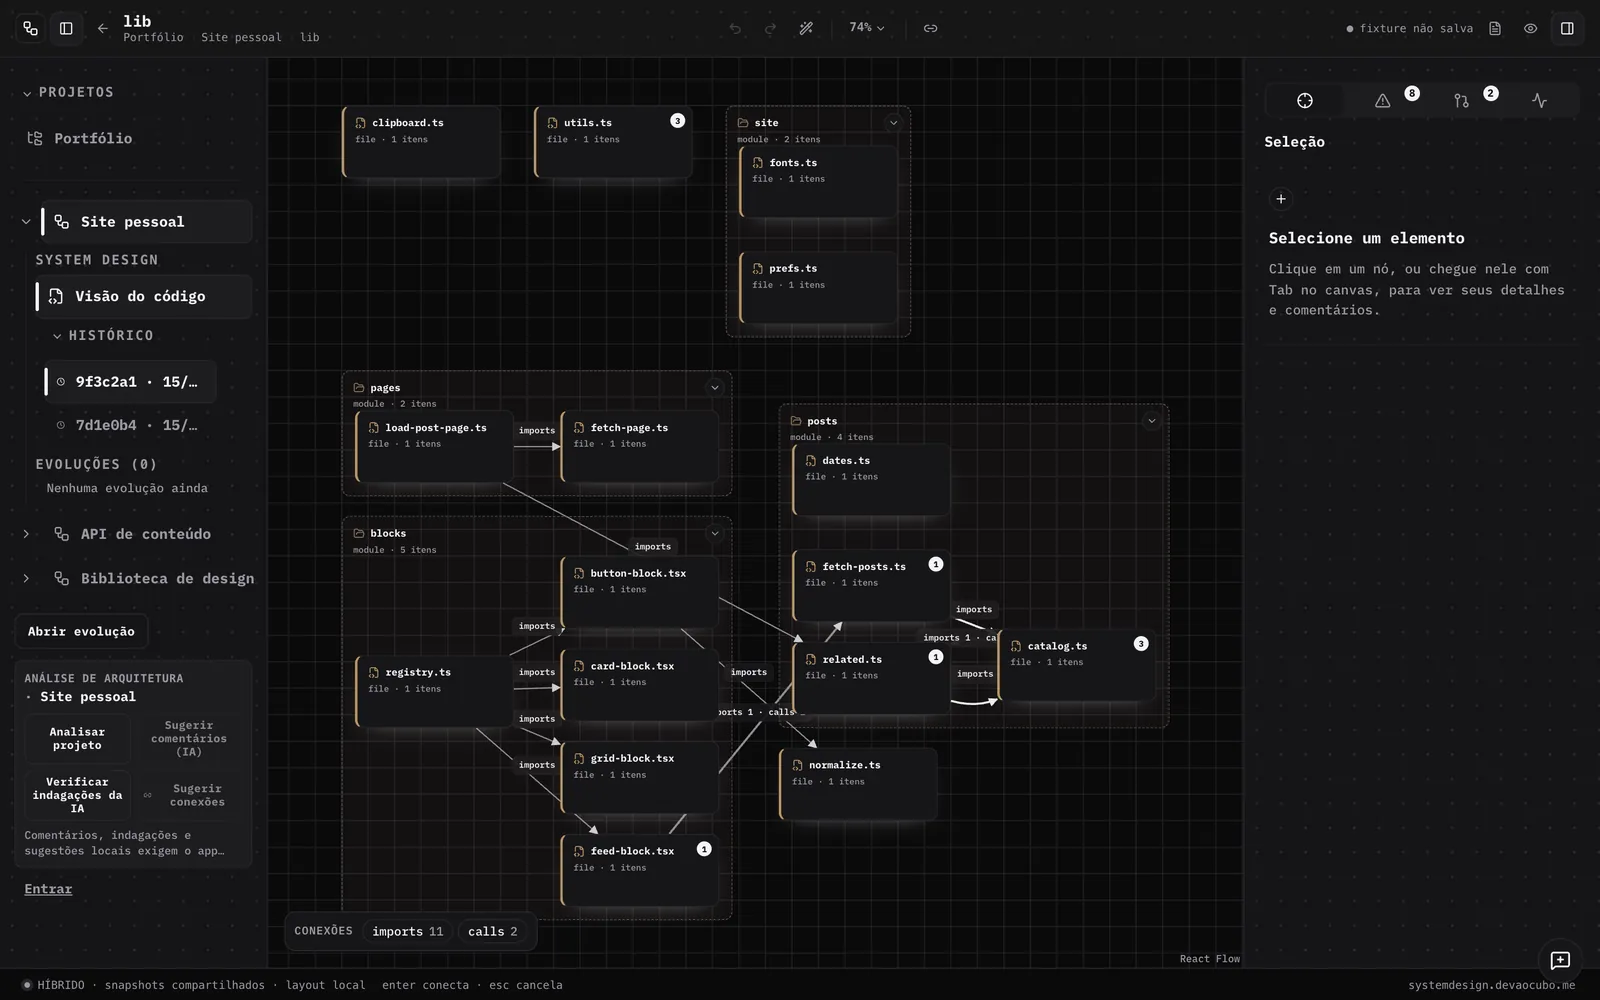Select the catalog.ts file node
The image size is (1600, 1000).
point(1077,665)
